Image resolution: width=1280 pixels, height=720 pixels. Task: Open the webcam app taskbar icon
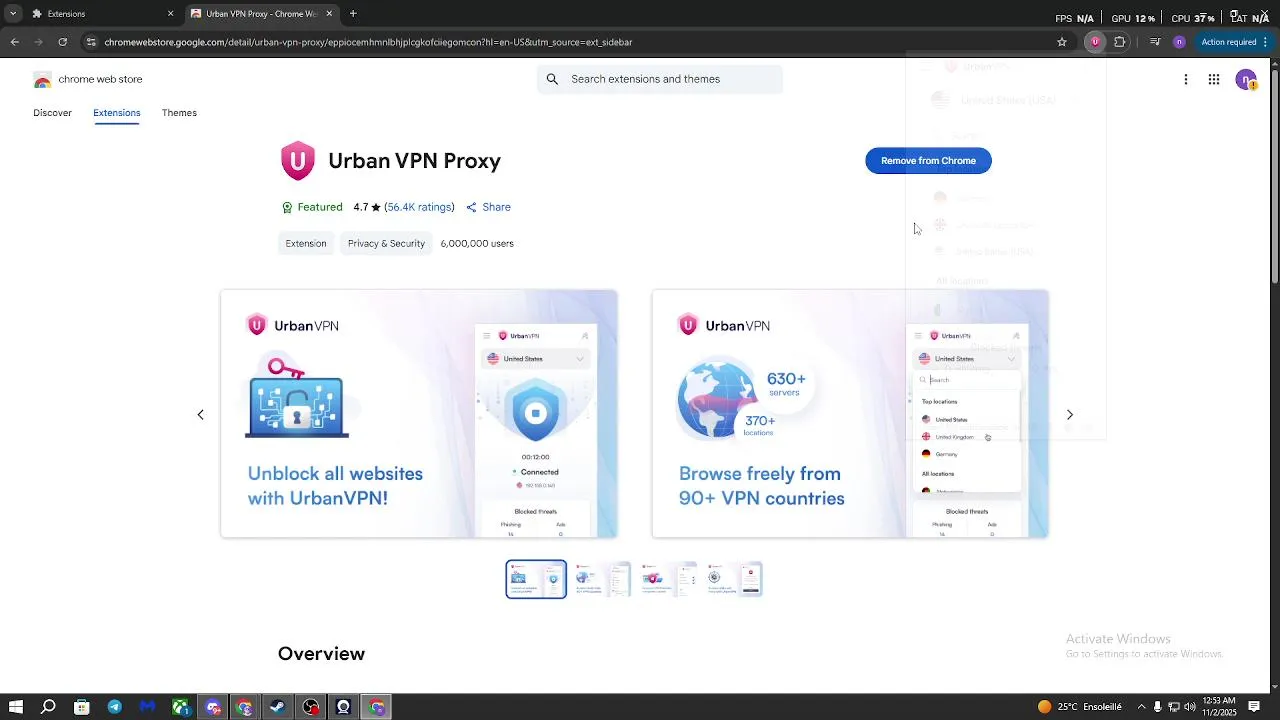point(344,707)
